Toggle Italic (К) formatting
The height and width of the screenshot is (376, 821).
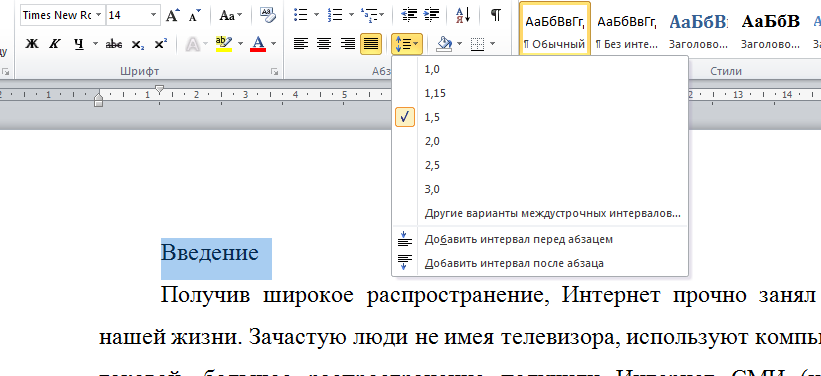54,45
